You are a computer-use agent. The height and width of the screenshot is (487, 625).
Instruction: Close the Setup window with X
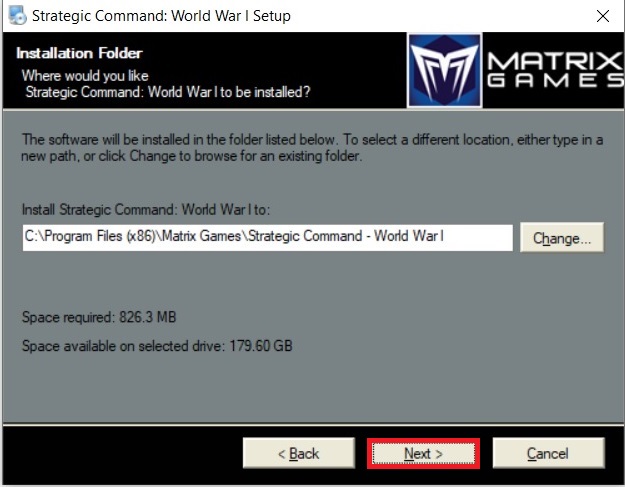[x=603, y=16]
